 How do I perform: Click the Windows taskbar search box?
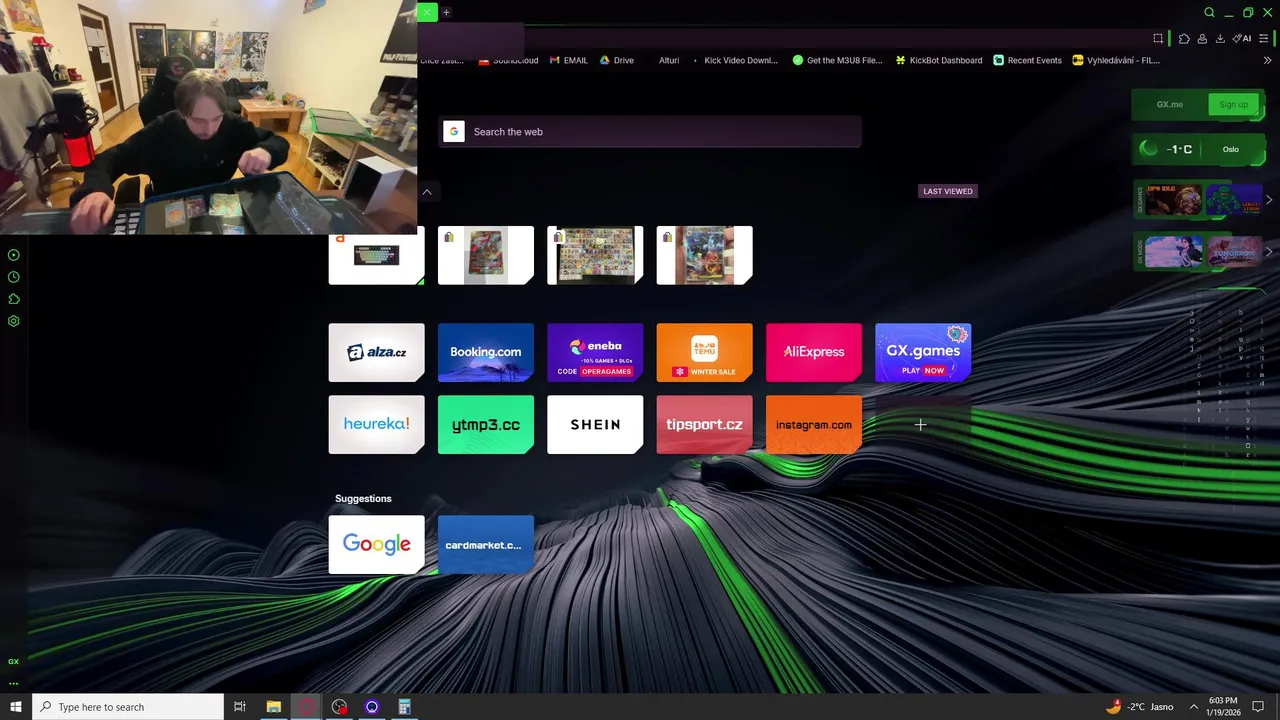[128, 707]
